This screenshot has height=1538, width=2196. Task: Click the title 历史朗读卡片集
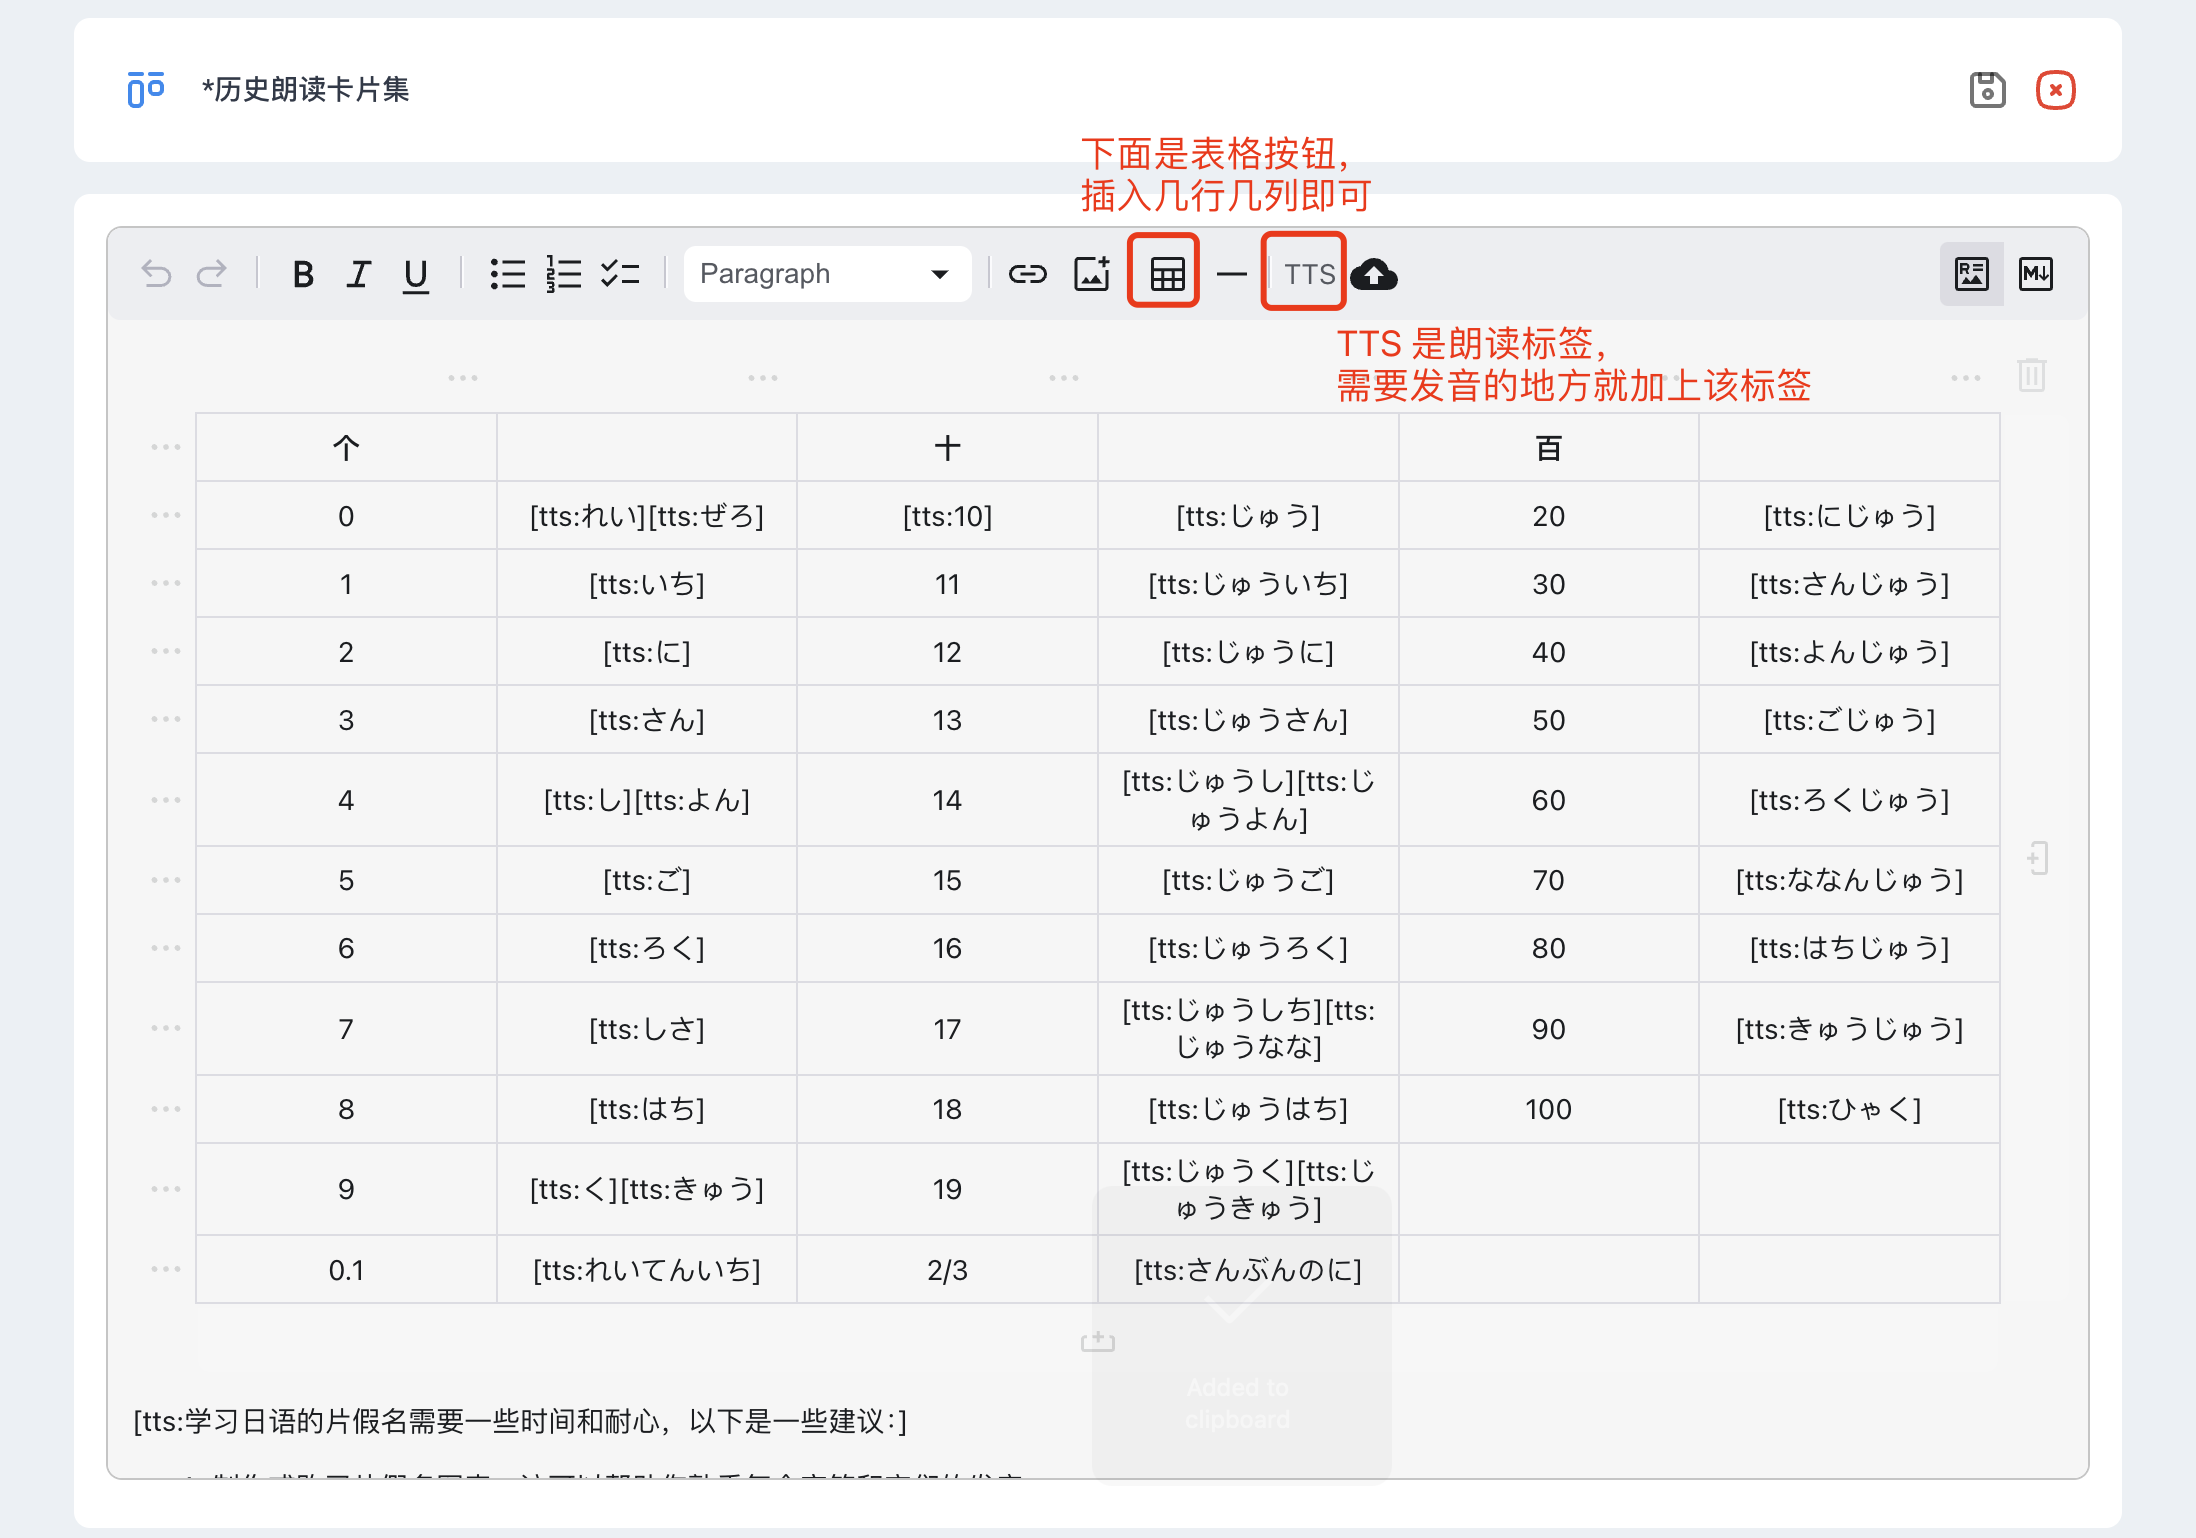306,90
